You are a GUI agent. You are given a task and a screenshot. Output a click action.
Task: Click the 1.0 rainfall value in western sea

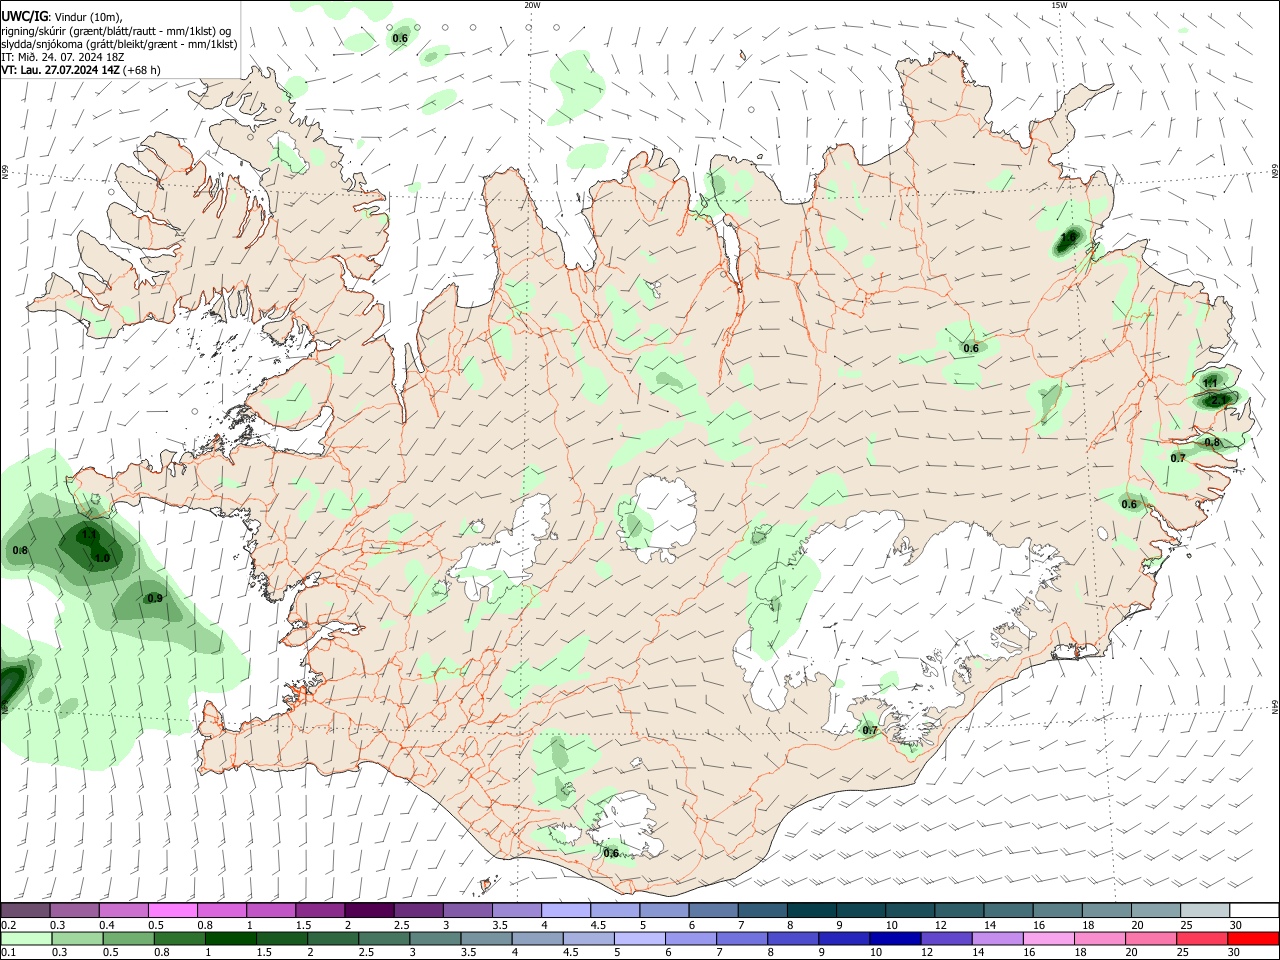pyautogui.click(x=102, y=558)
